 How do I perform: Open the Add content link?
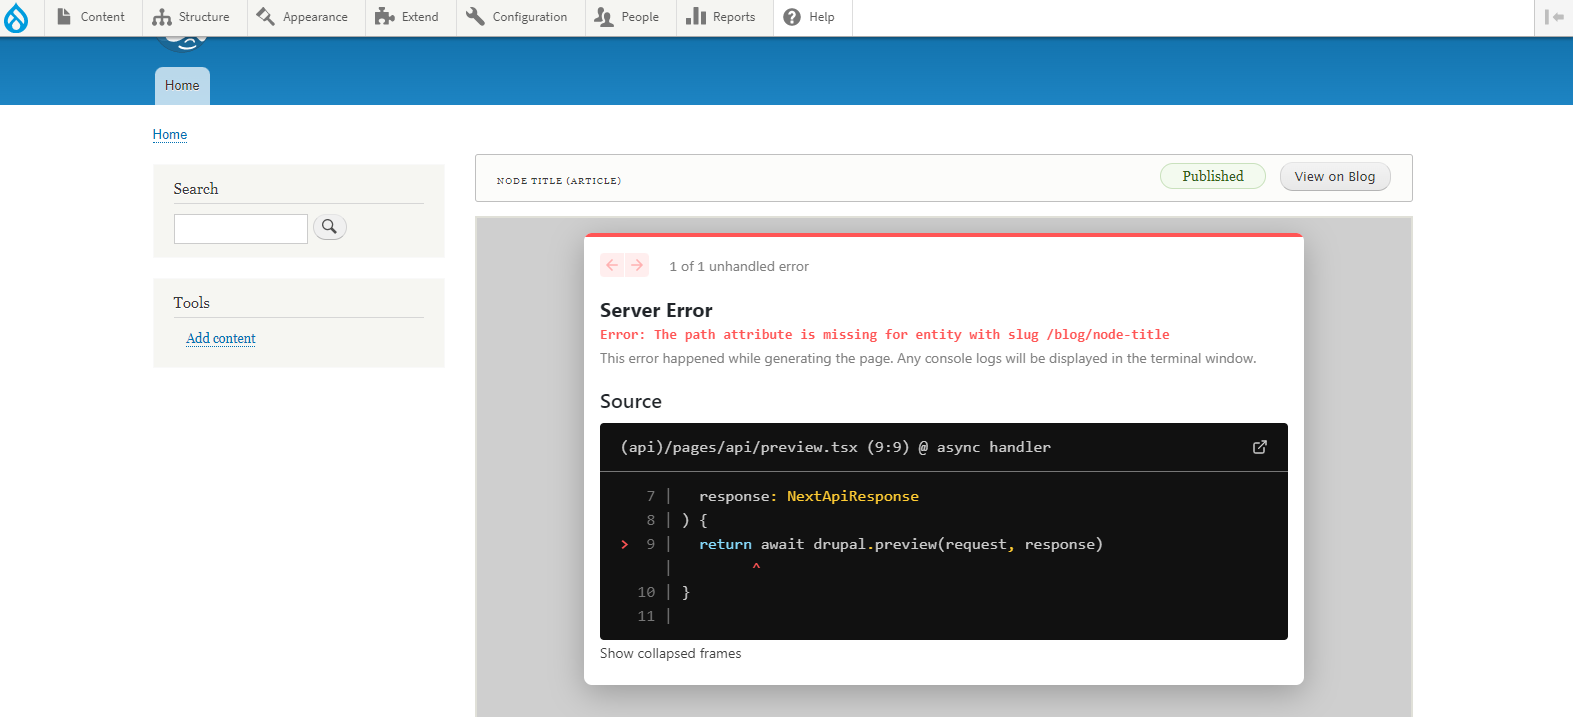[x=221, y=338]
